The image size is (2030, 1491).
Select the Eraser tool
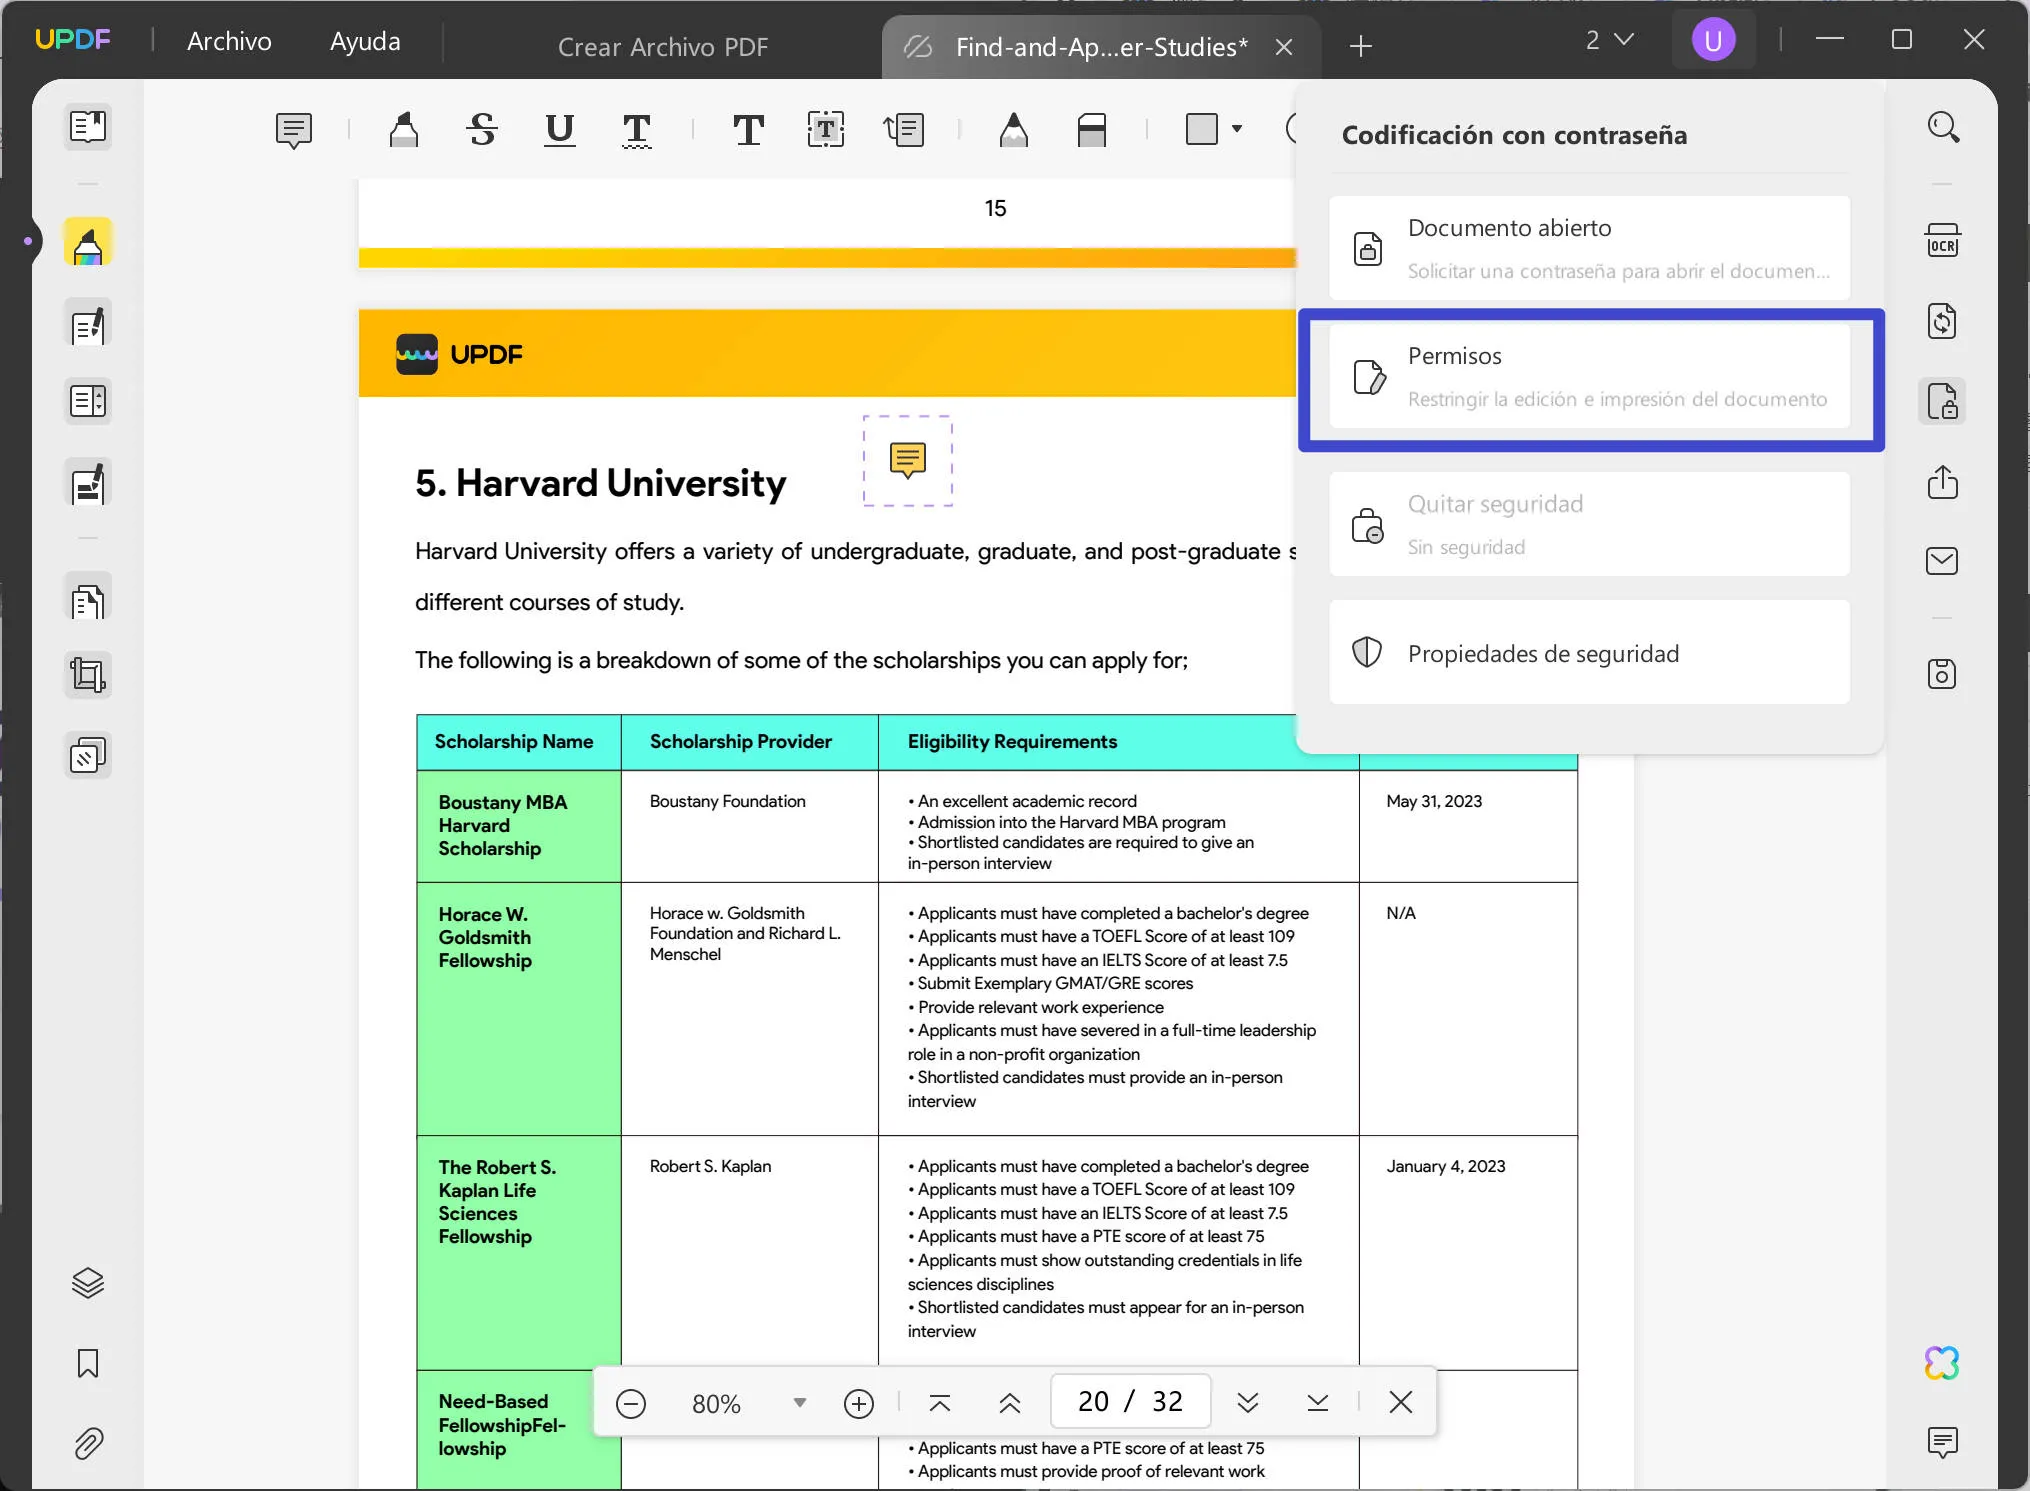(x=1092, y=129)
